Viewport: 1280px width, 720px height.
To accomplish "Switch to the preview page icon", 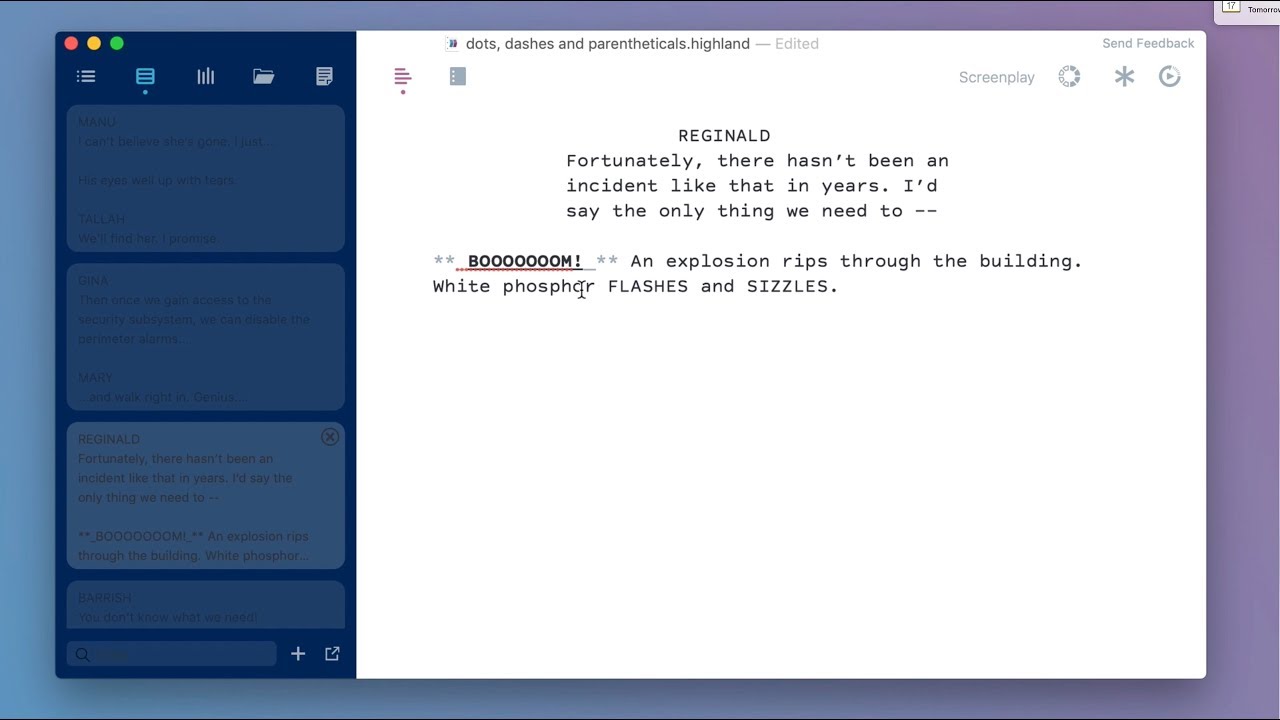I will (x=458, y=76).
